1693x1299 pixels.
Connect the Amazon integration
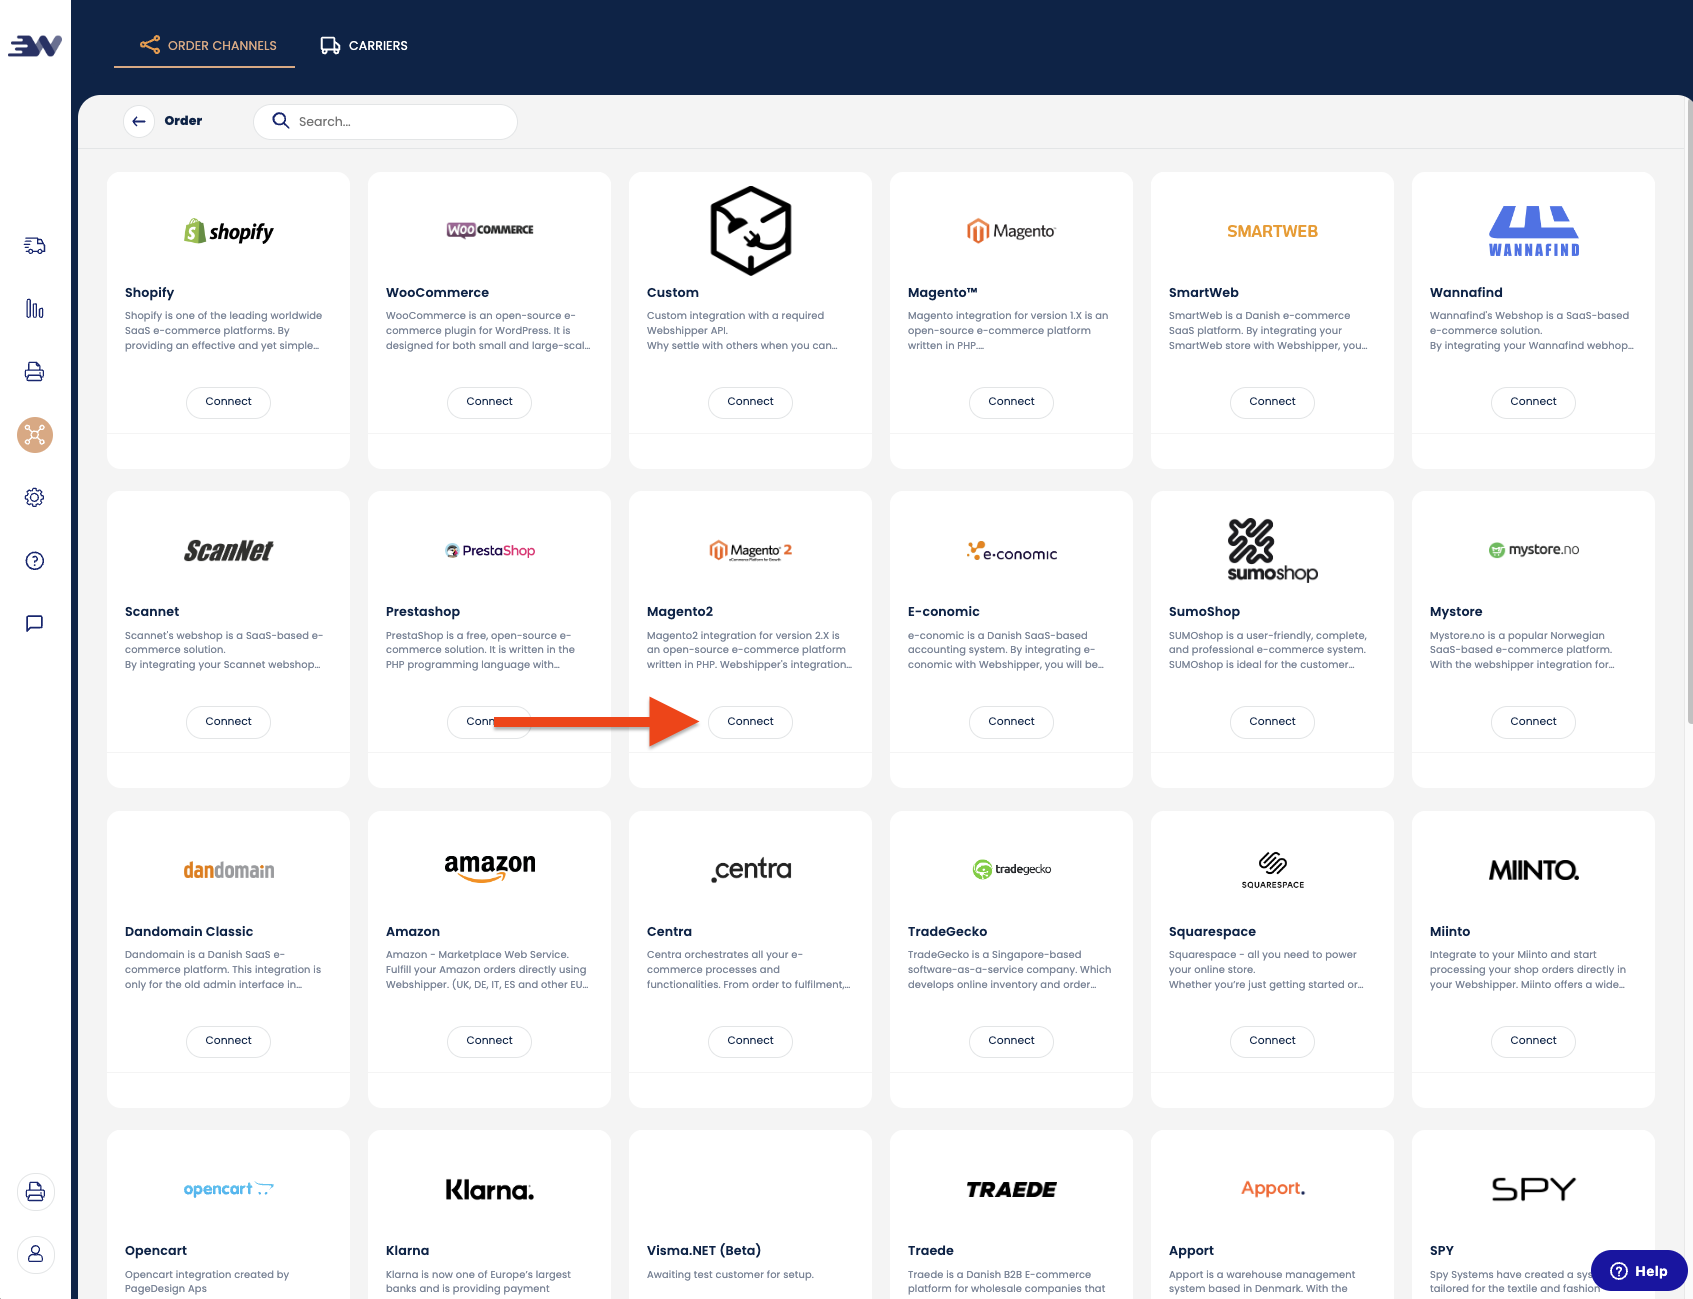click(489, 1041)
